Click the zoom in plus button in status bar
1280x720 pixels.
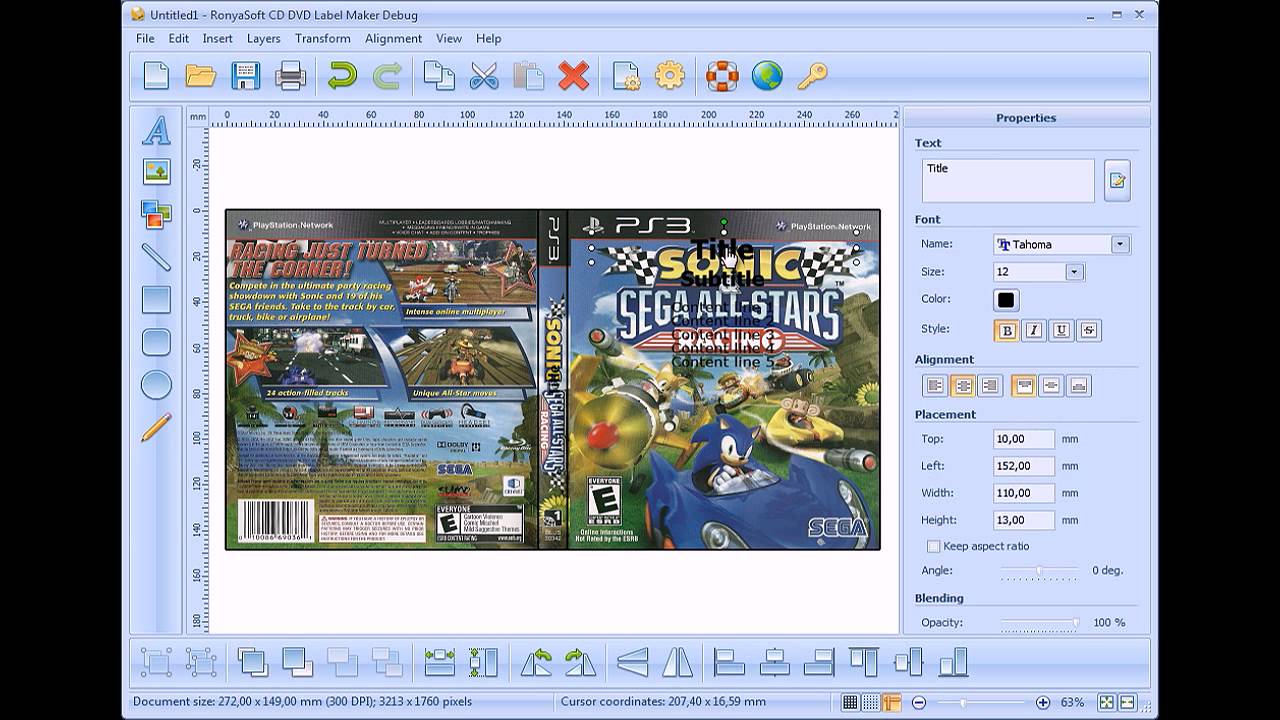click(1043, 702)
